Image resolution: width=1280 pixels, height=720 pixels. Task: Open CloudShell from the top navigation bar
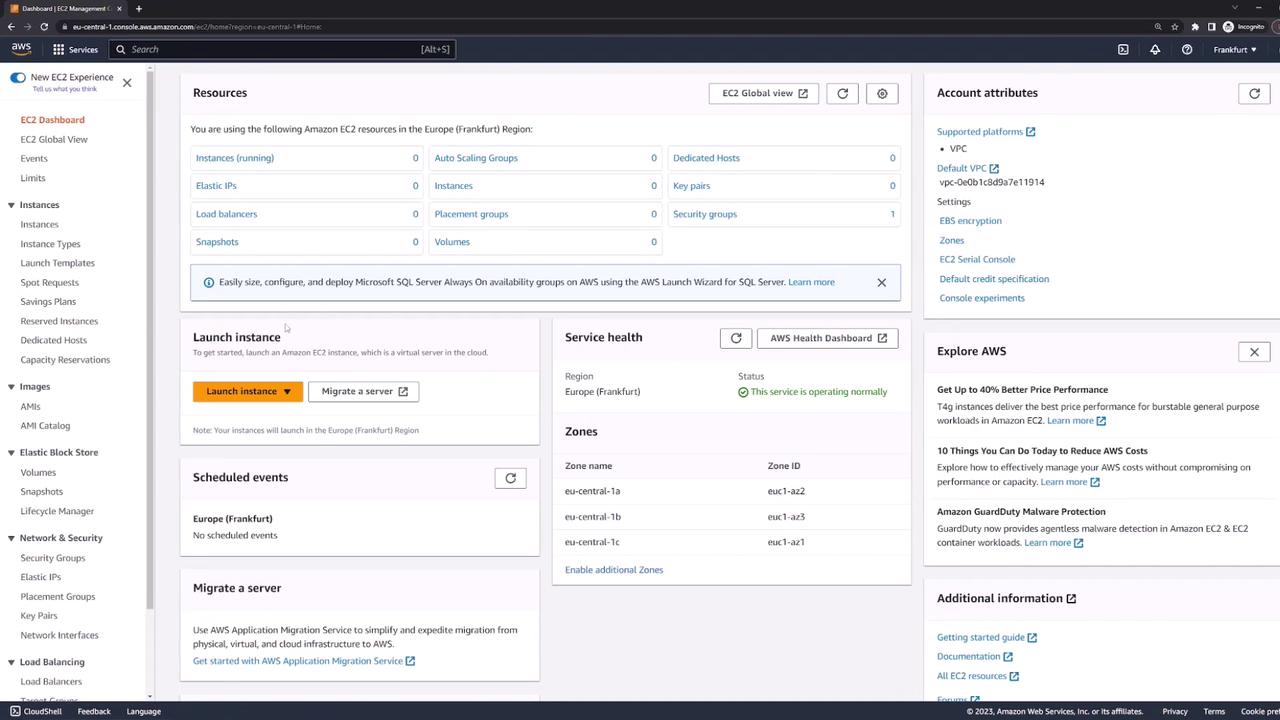click(1123, 49)
